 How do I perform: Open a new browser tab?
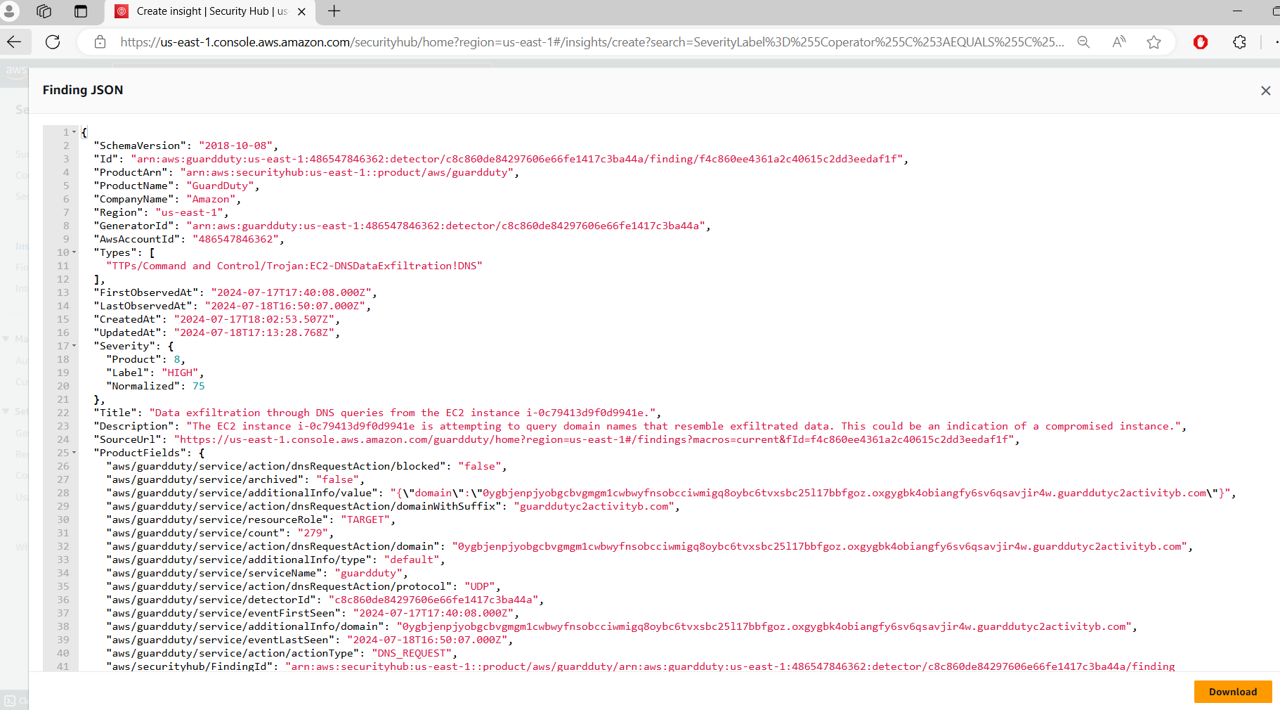[x=334, y=11]
